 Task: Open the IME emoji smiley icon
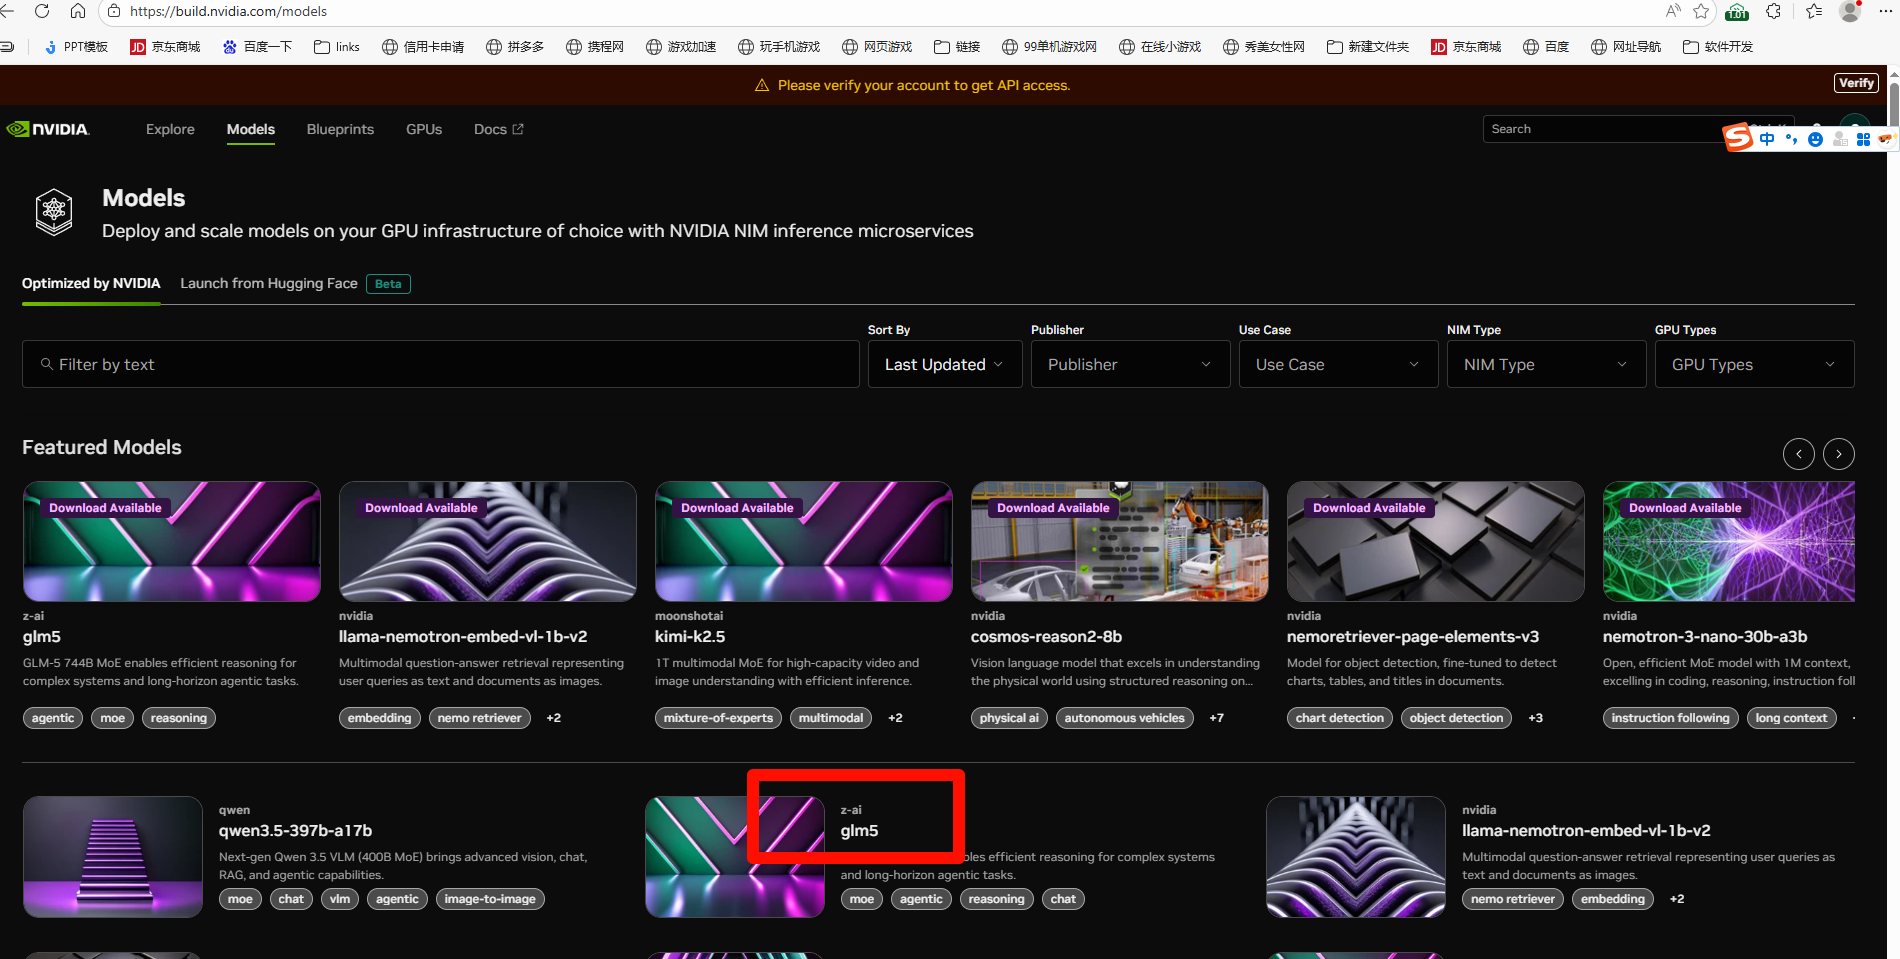(x=1815, y=139)
